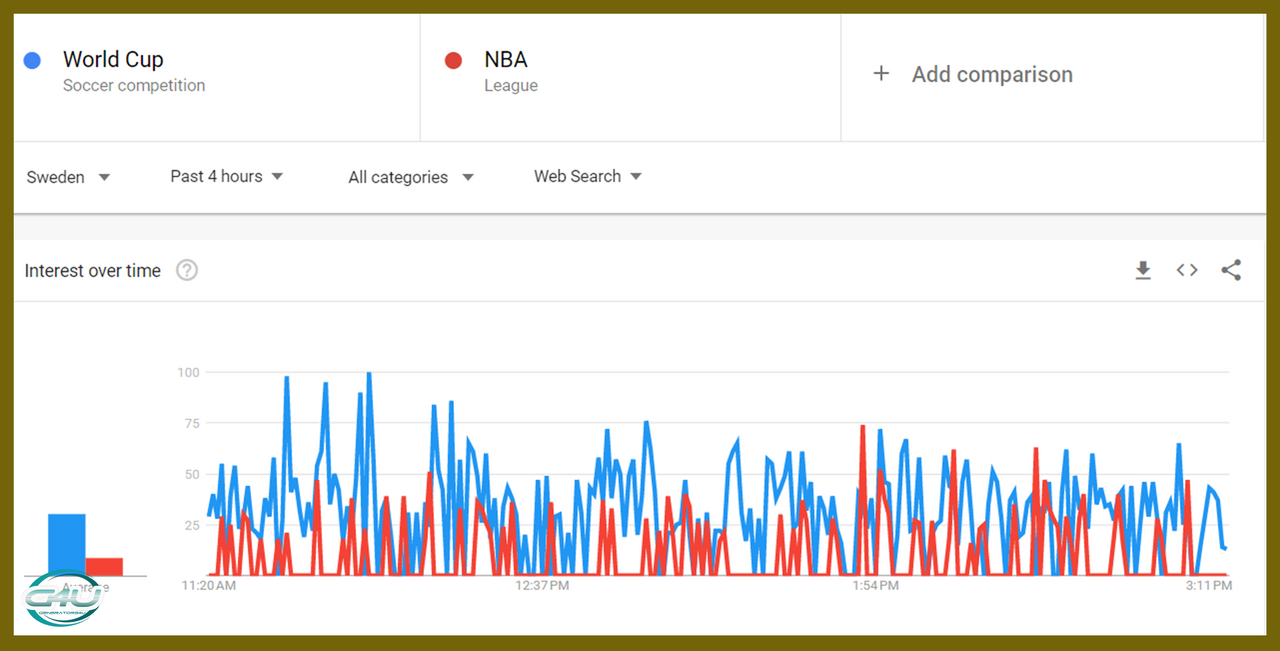
Task: Open help for Interest over time
Action: click(x=187, y=270)
